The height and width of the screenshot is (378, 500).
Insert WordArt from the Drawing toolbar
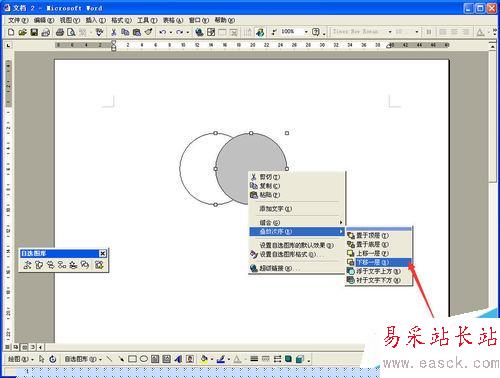coord(178,359)
